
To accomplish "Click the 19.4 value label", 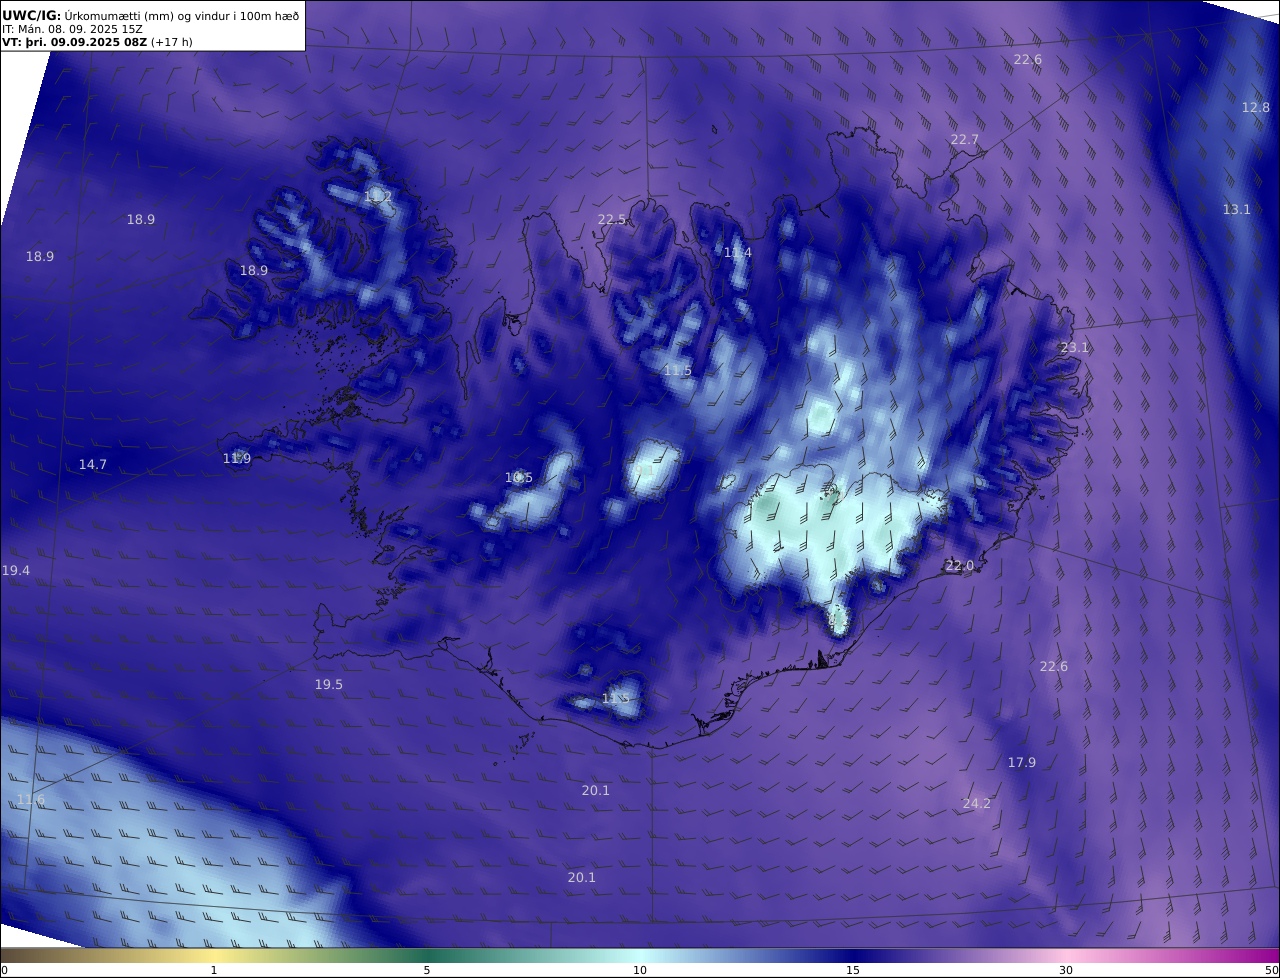I will [16, 571].
